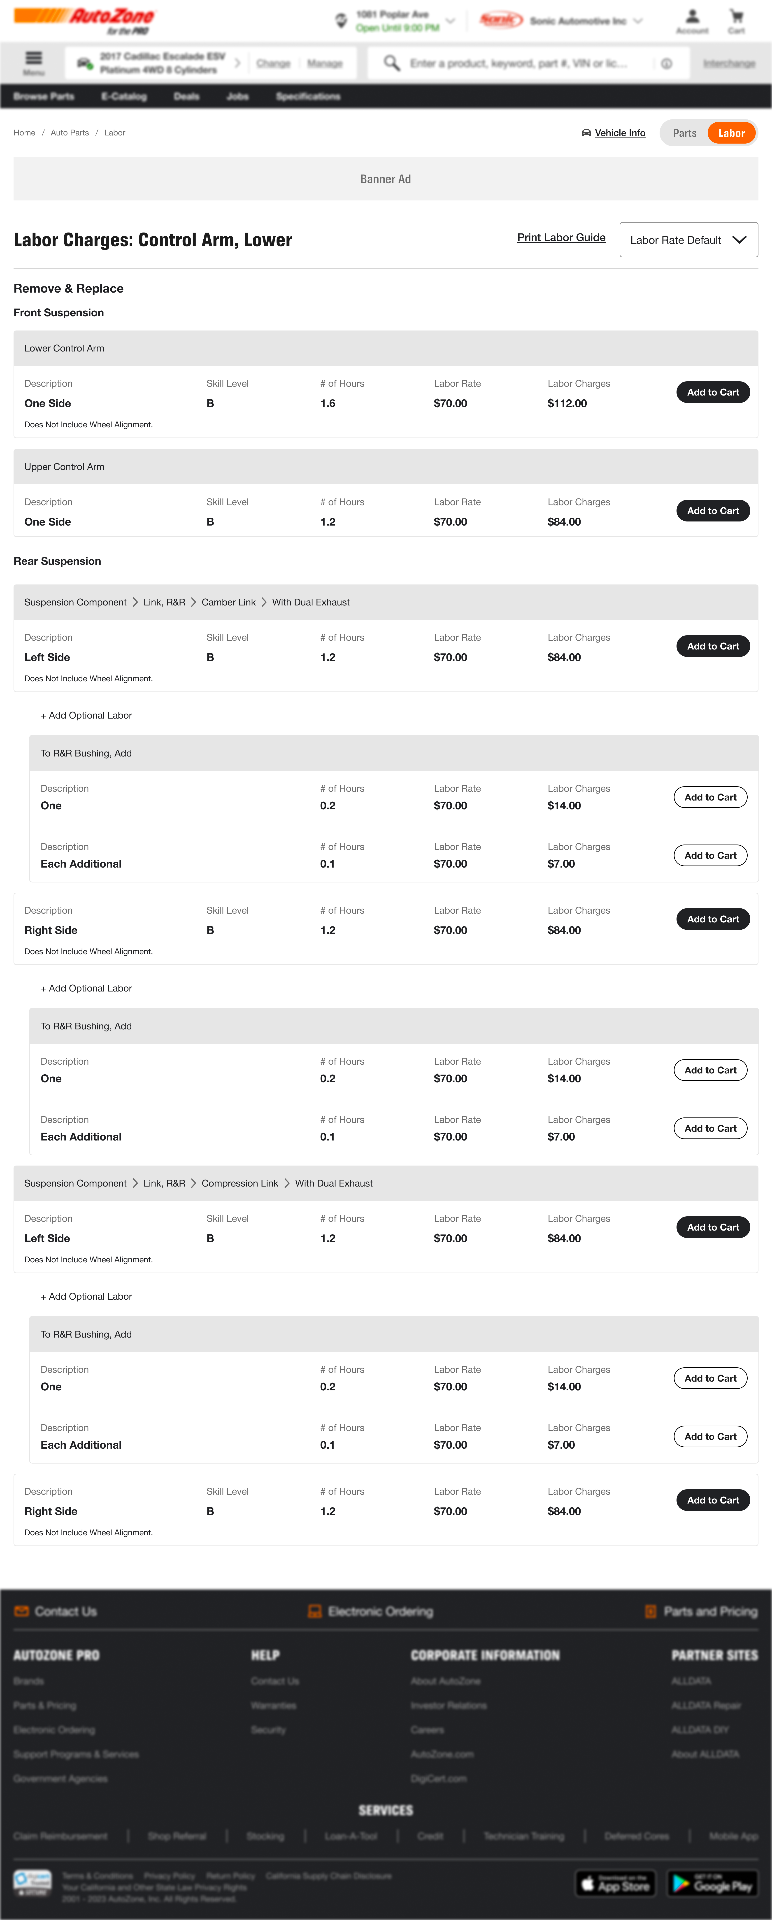Click the Print Labor Guide link

tap(561, 238)
